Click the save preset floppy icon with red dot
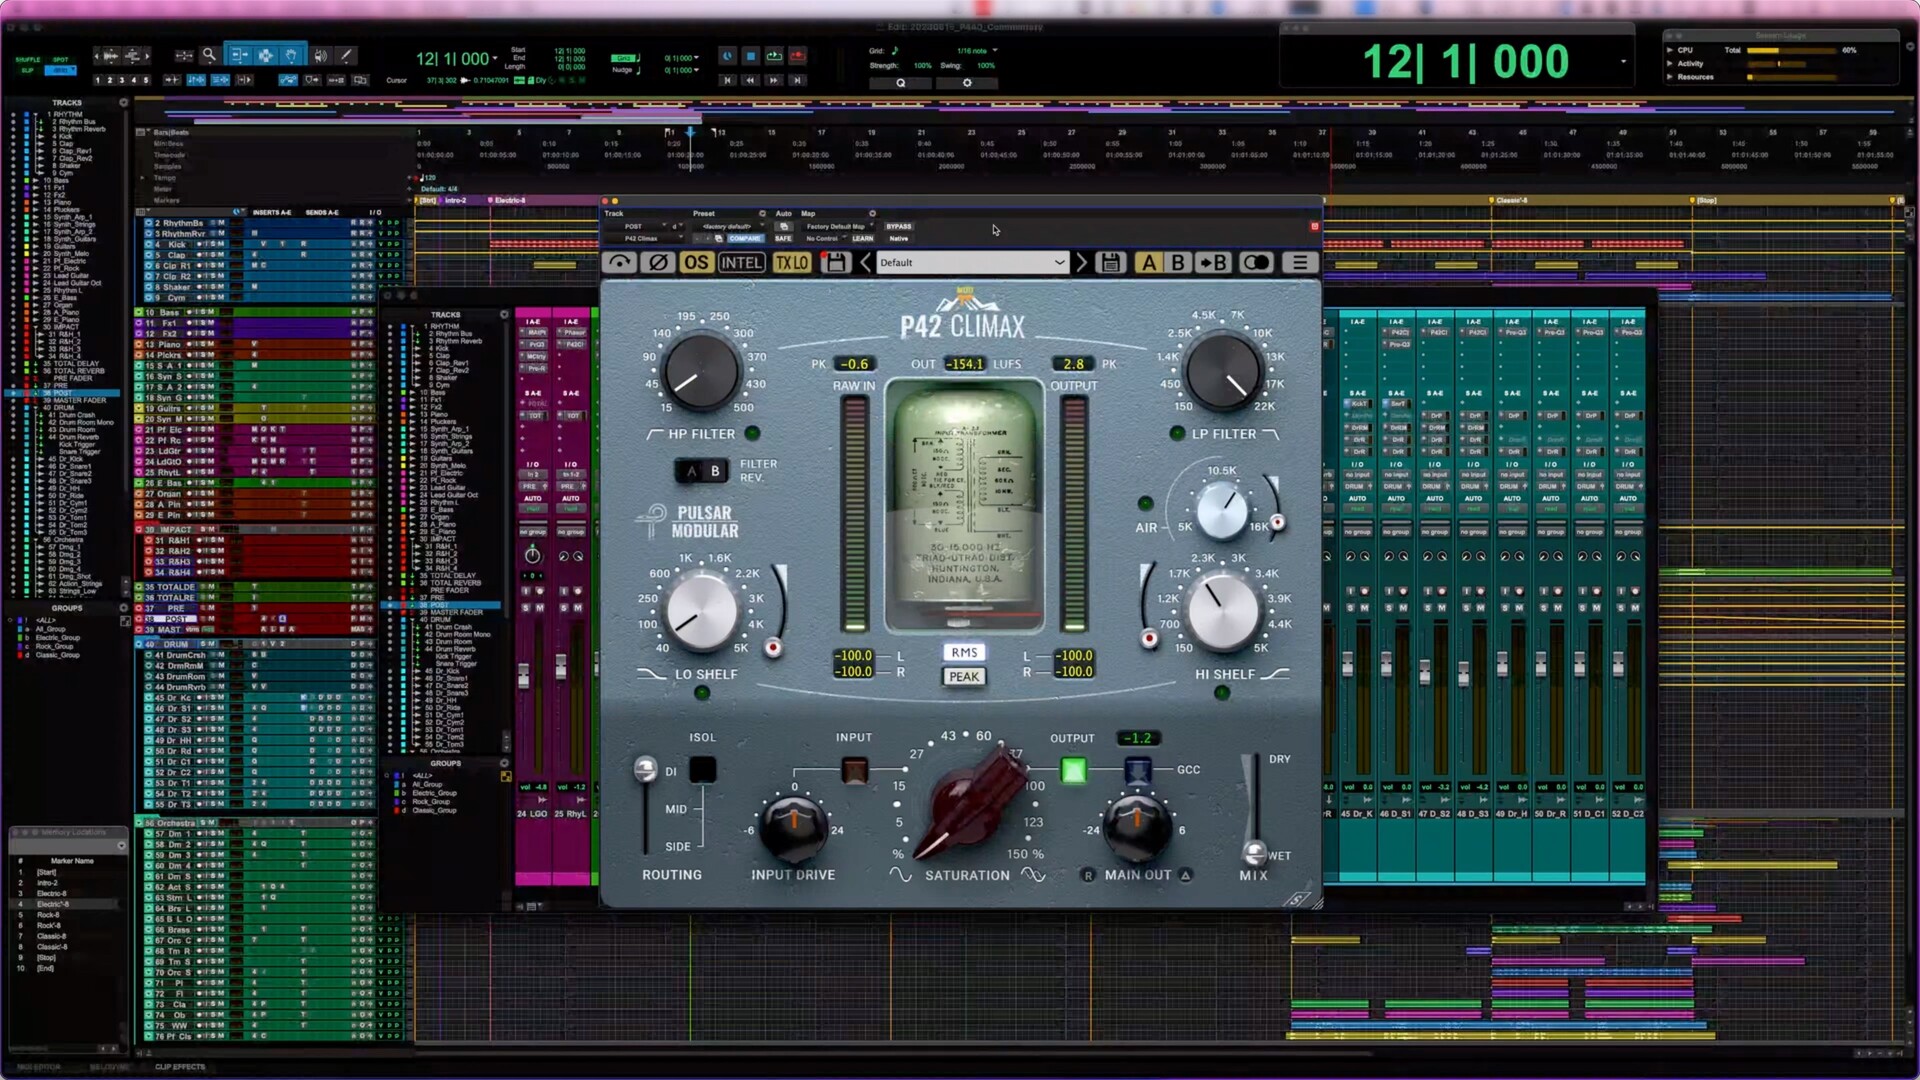The image size is (1920, 1080). tap(835, 263)
